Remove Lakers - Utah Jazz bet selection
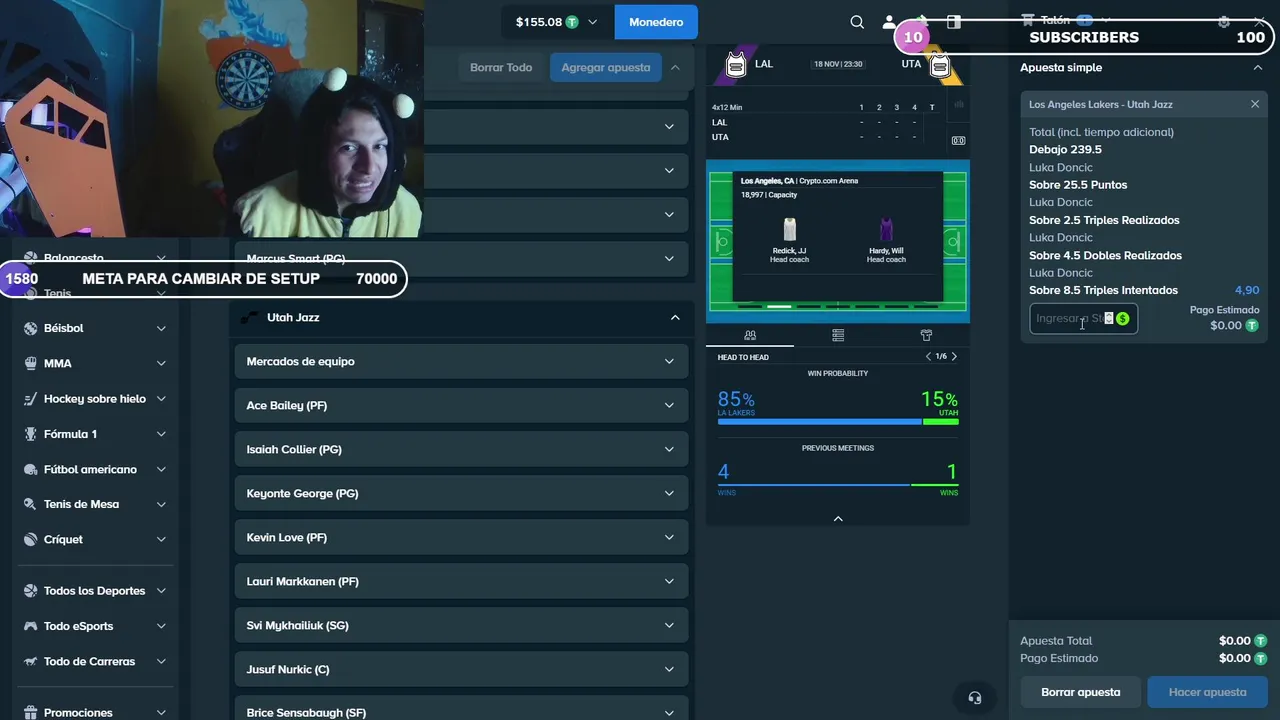 [x=1255, y=104]
